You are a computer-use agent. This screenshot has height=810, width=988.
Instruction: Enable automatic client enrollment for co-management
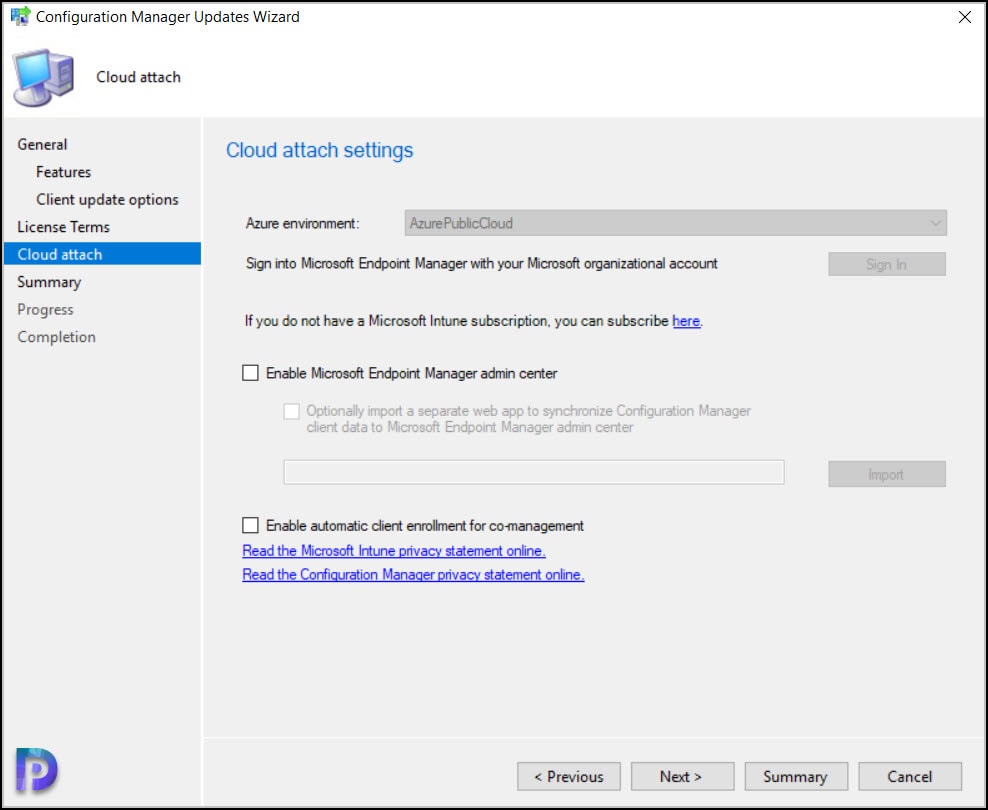tap(250, 525)
